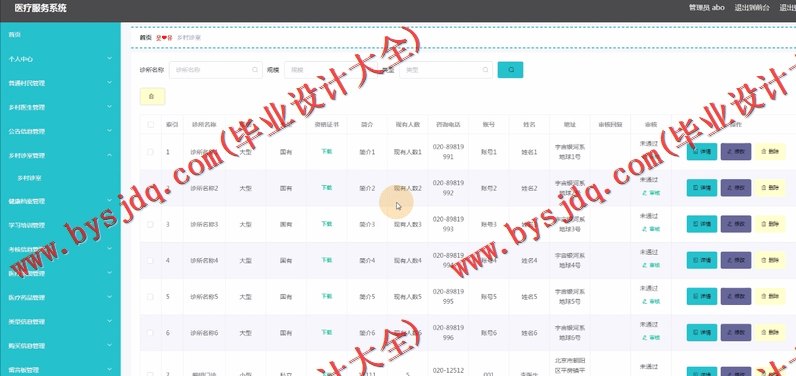Click the 诊所名称 search input
796x376 pixels.
coord(216,70)
